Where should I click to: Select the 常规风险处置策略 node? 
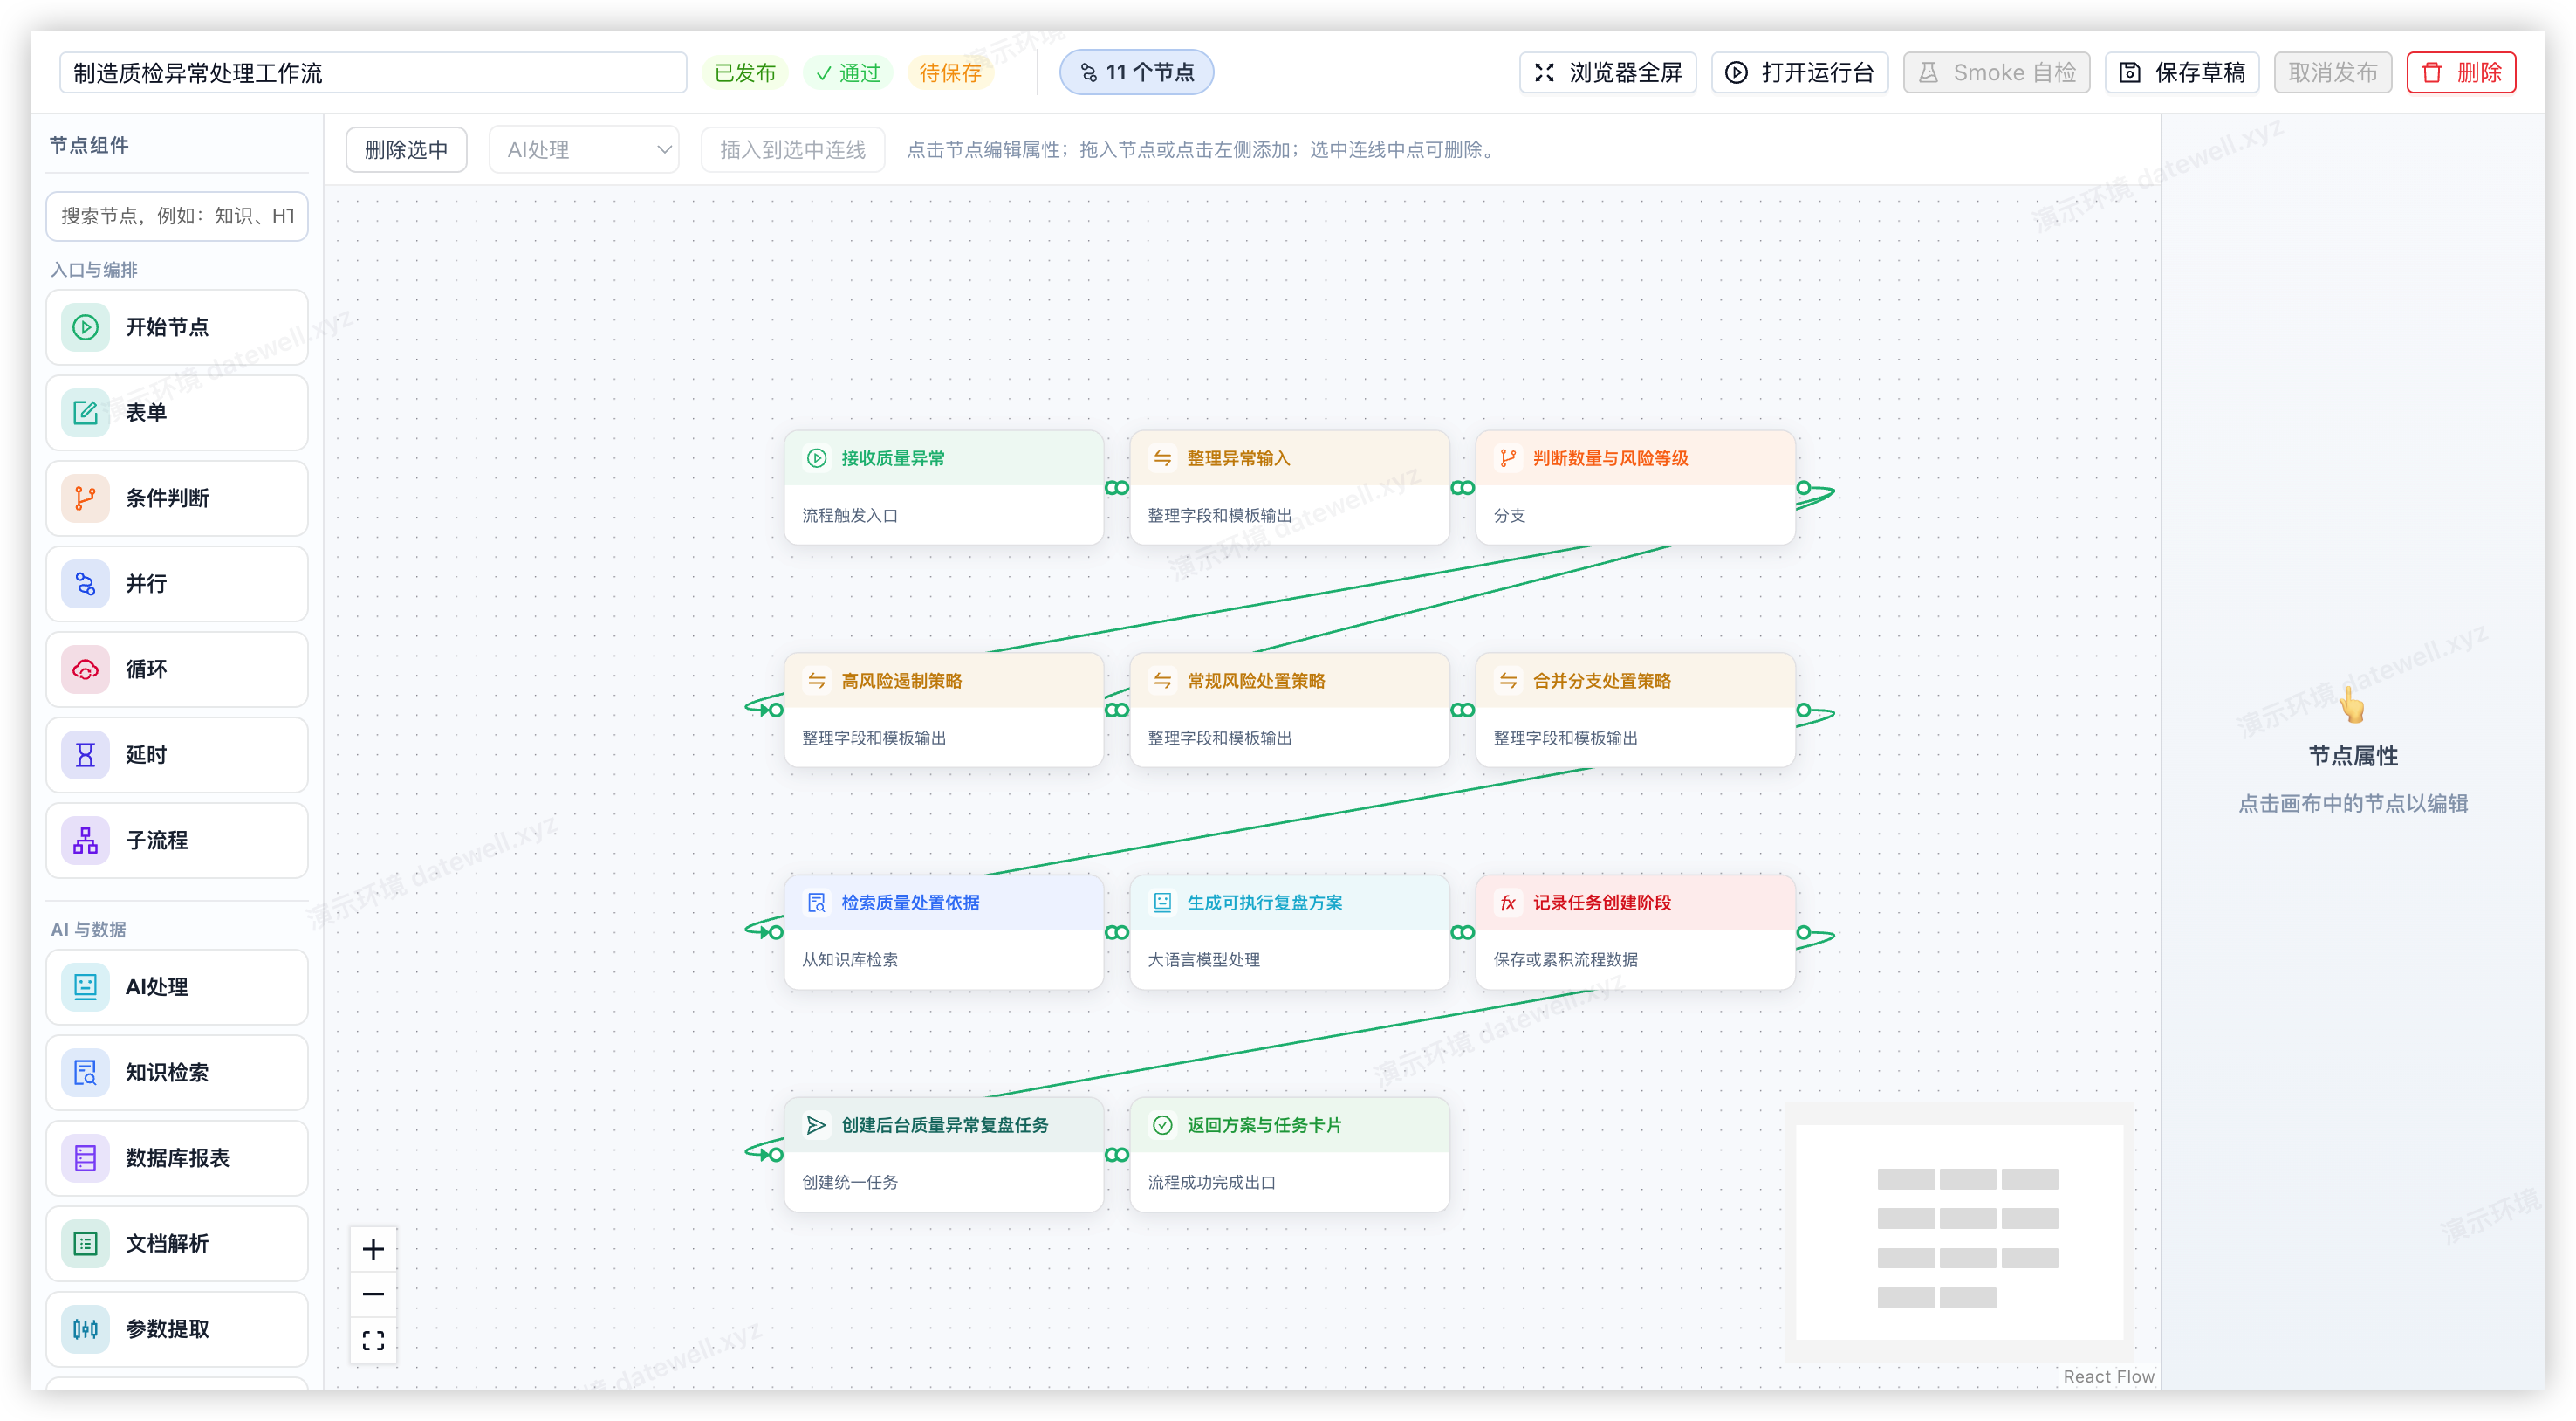[x=1289, y=710]
